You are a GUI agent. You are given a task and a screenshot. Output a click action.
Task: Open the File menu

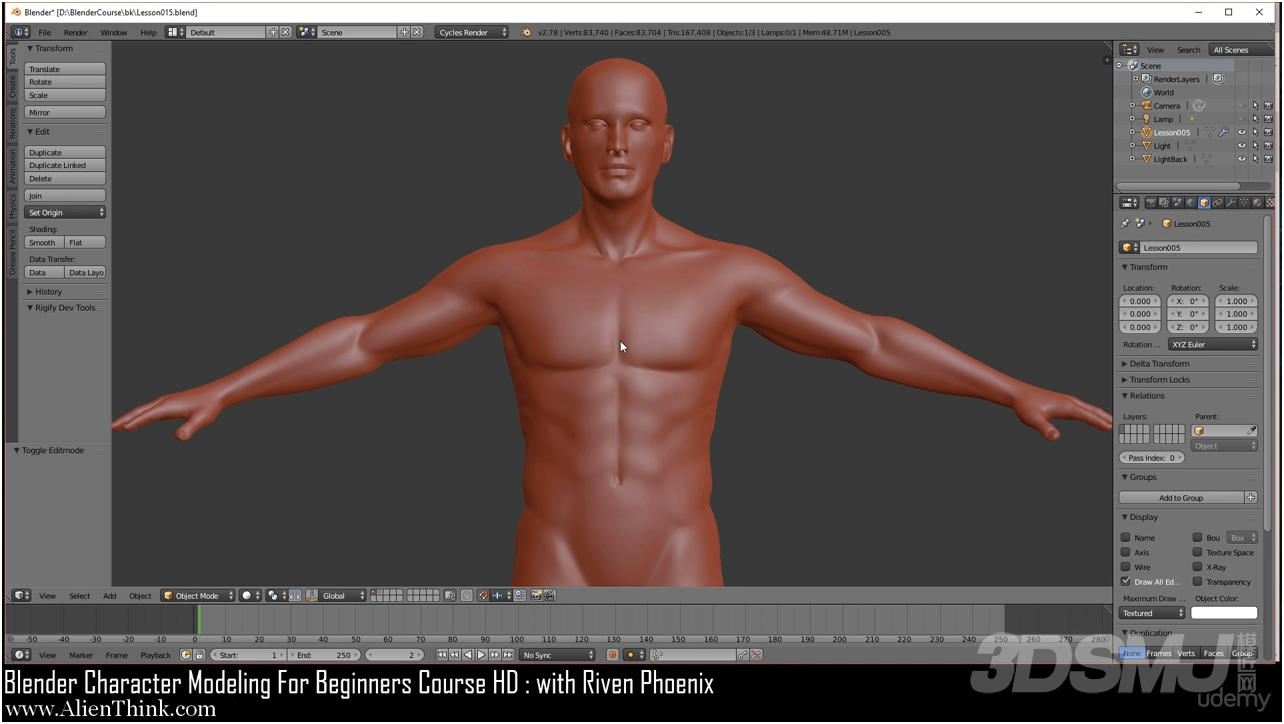tap(45, 32)
